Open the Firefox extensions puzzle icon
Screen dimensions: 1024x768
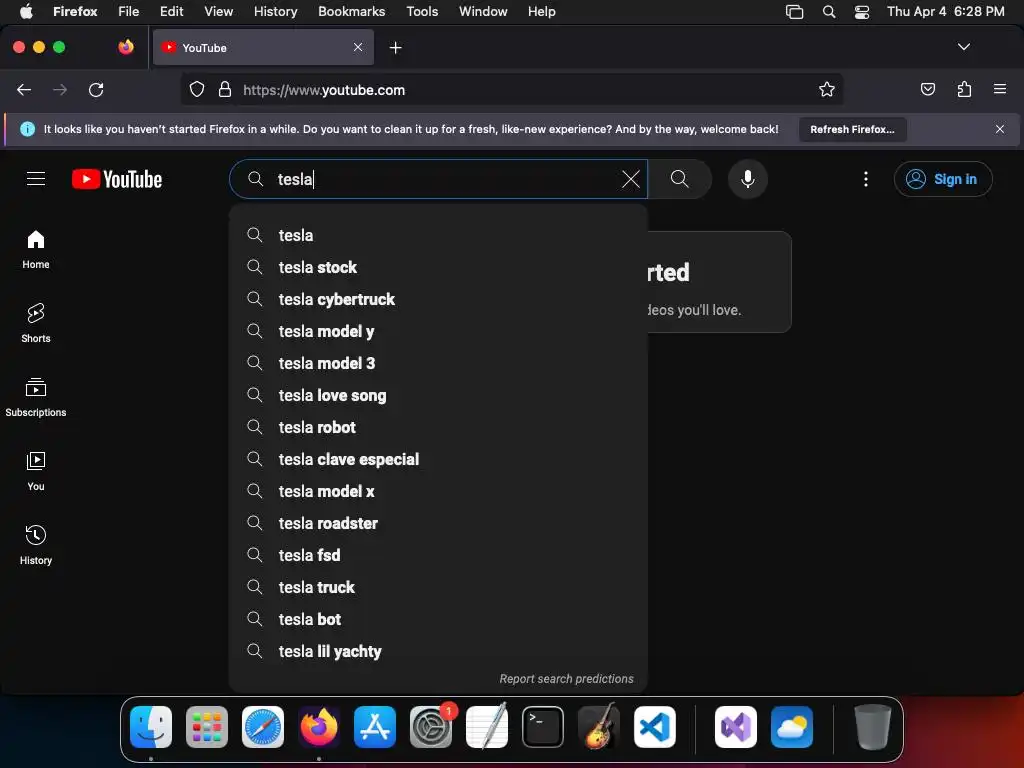click(964, 89)
